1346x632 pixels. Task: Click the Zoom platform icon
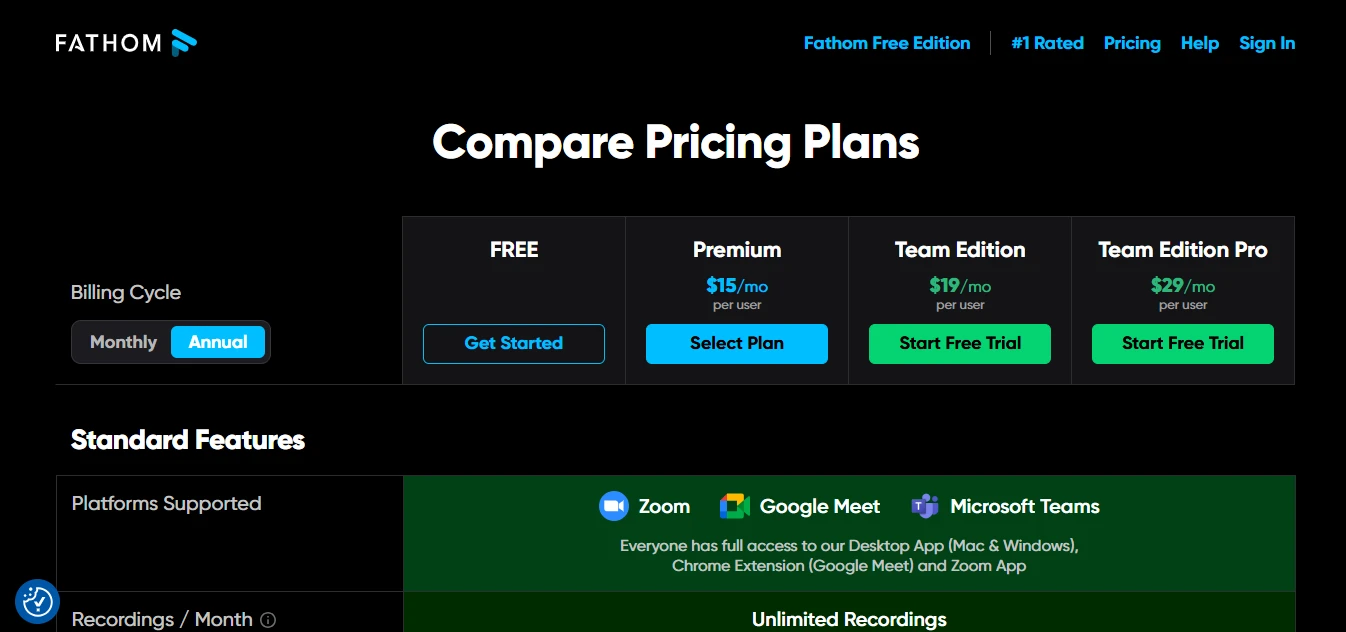613,506
